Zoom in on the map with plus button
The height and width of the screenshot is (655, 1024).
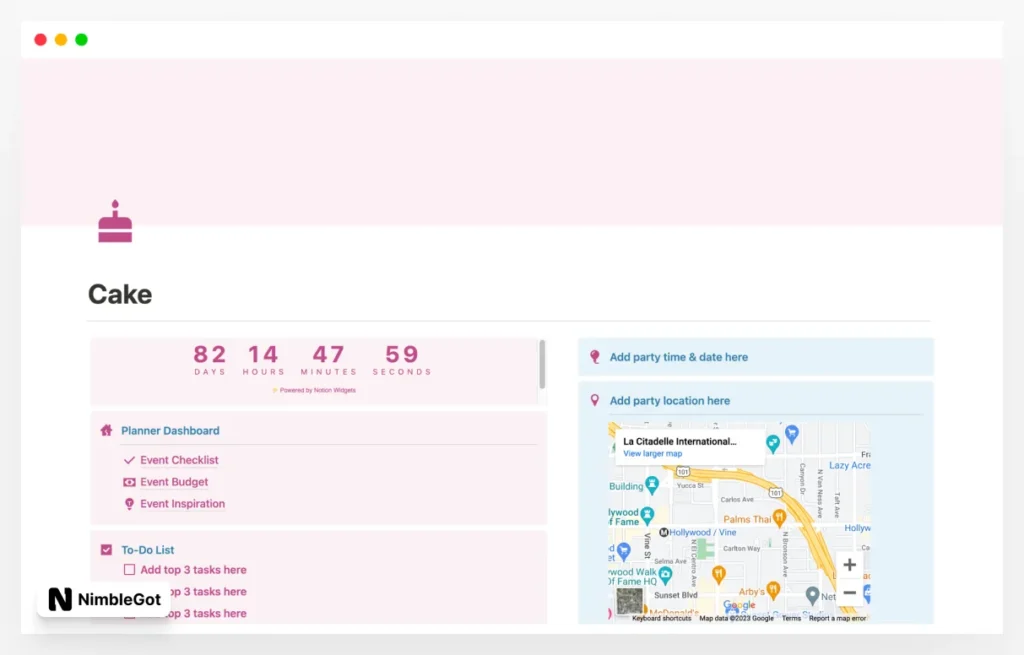(849, 565)
